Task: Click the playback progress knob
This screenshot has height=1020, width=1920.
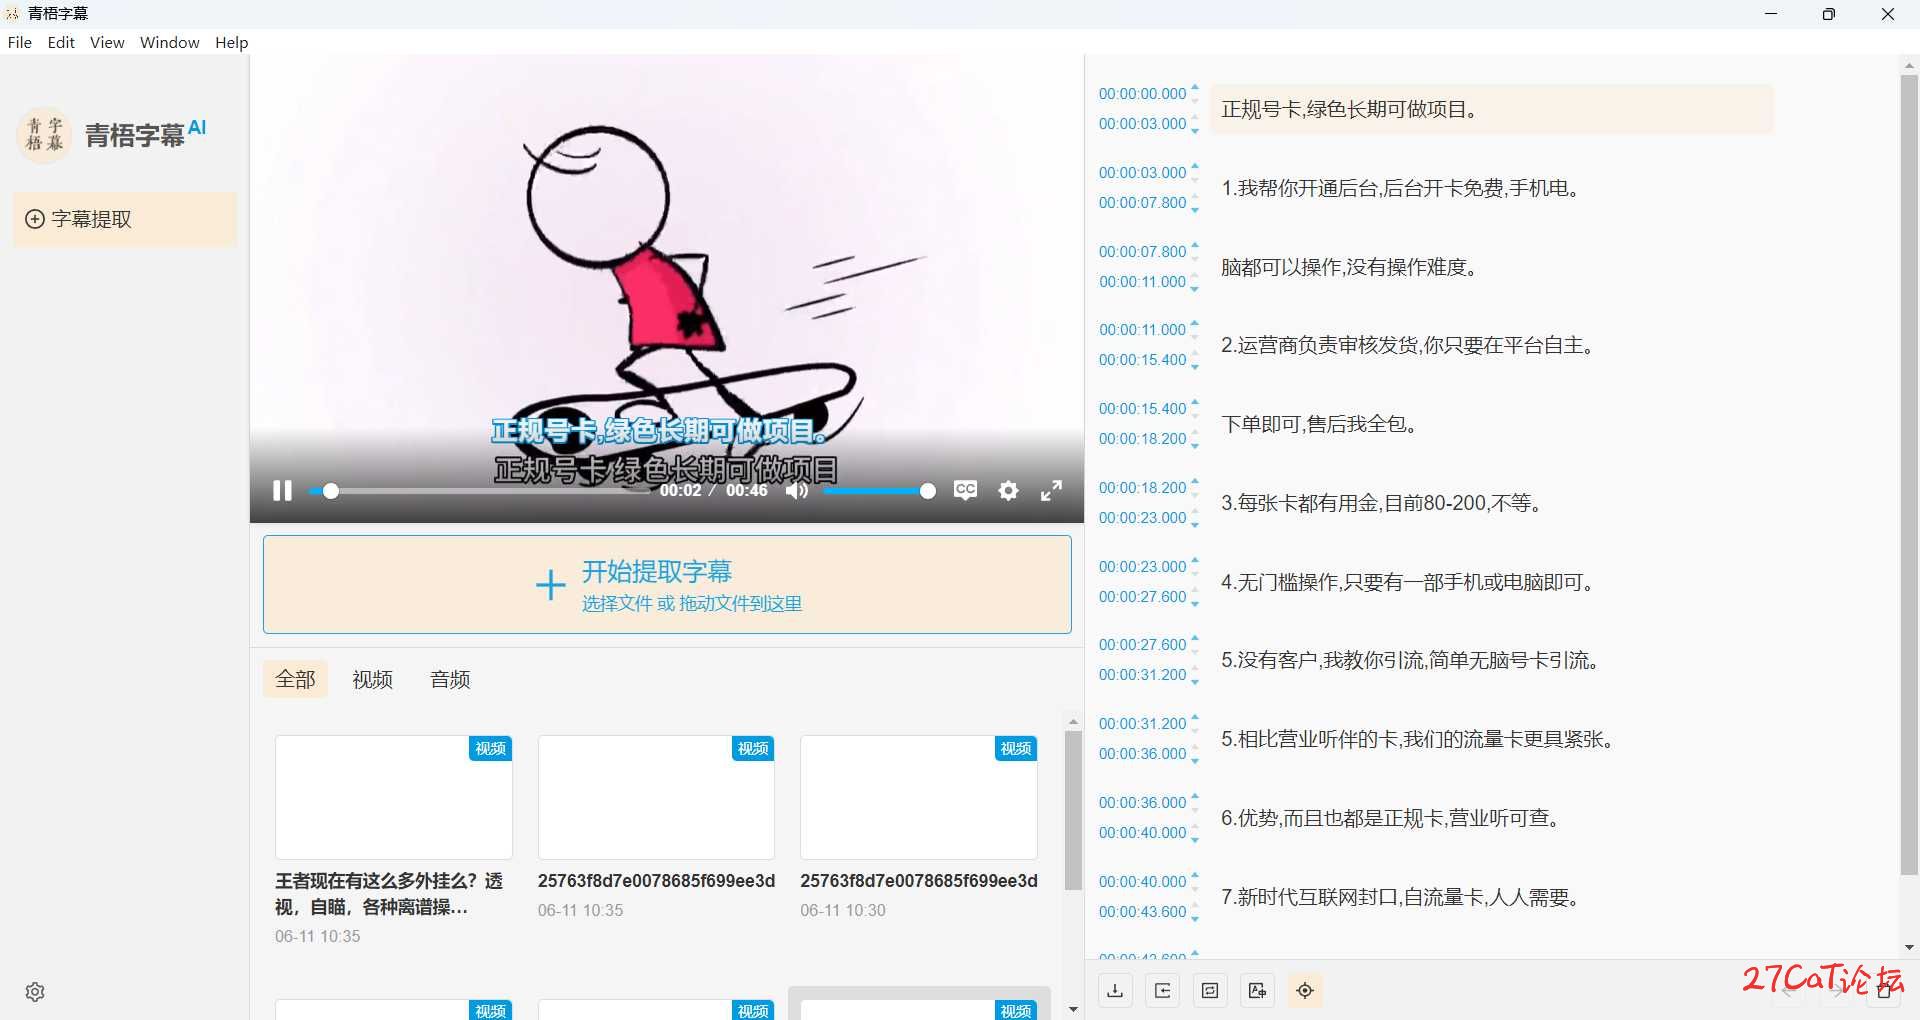Action: click(331, 491)
